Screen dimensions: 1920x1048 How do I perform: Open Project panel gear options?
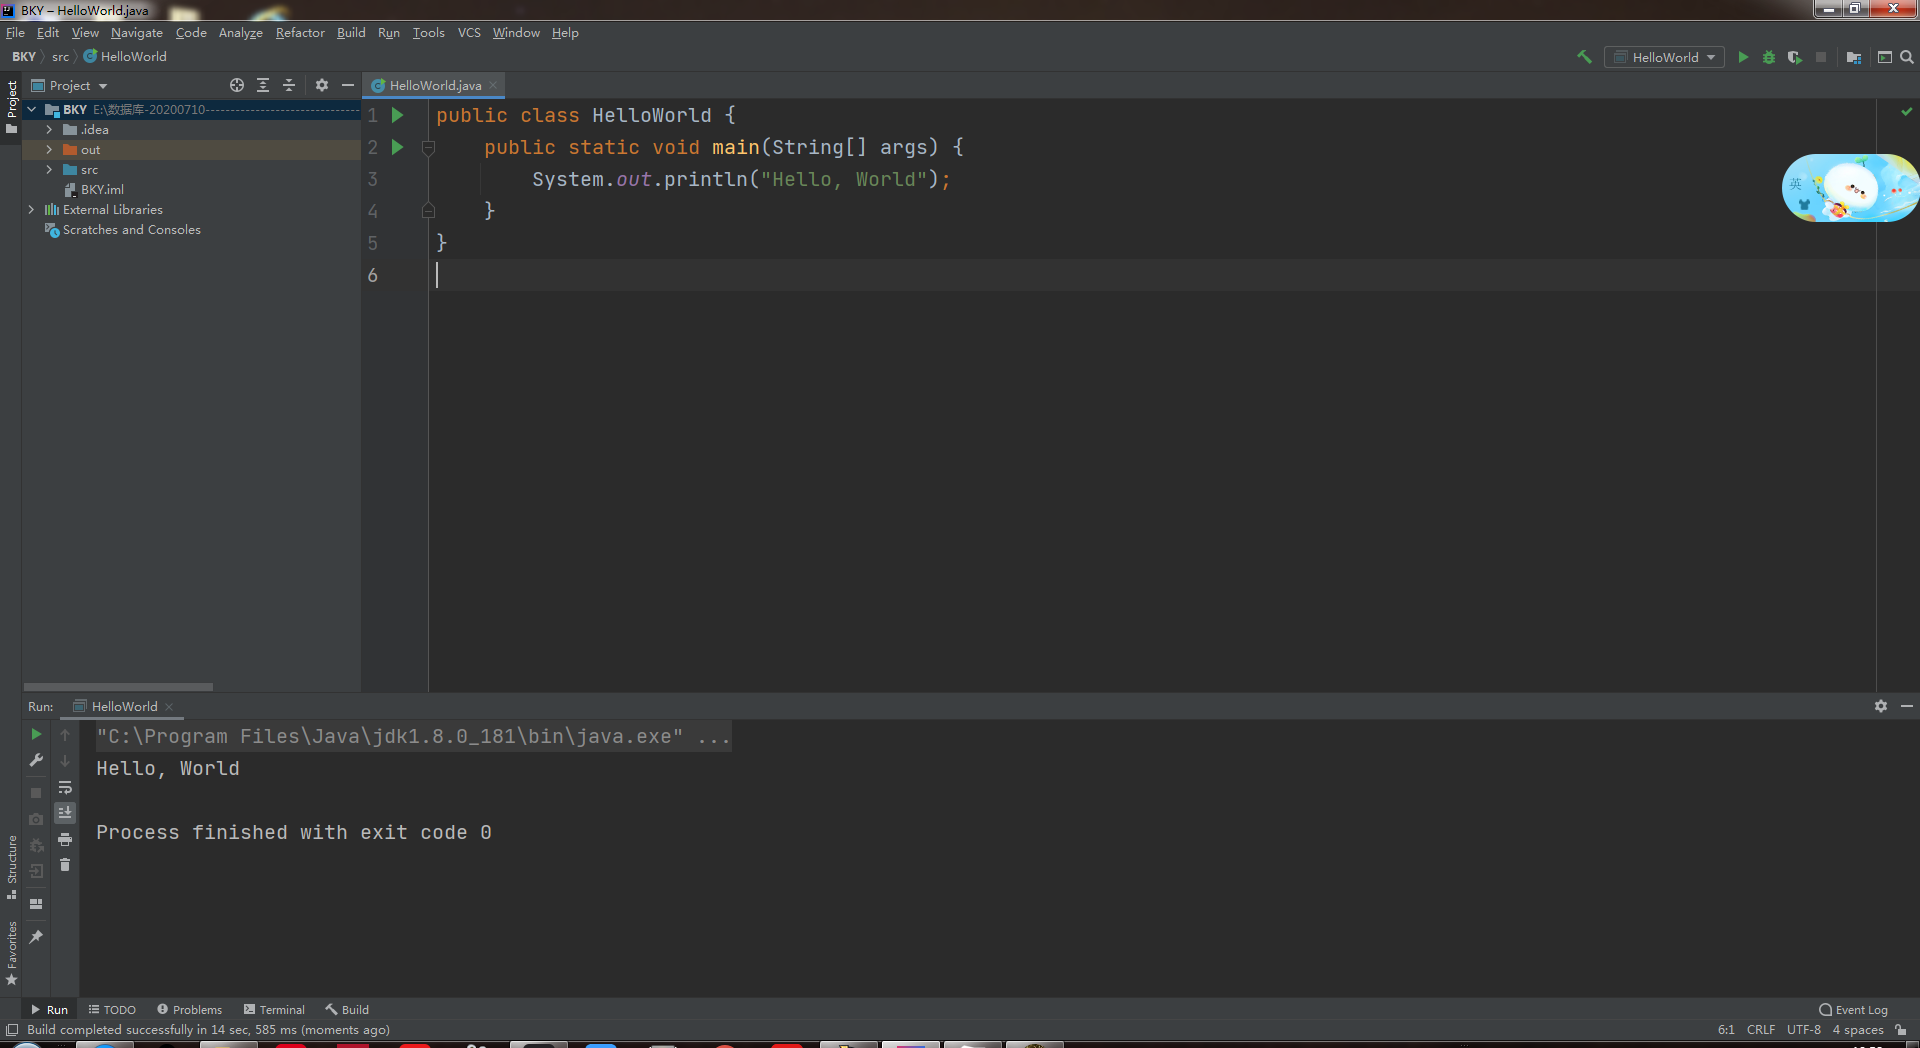tap(322, 85)
